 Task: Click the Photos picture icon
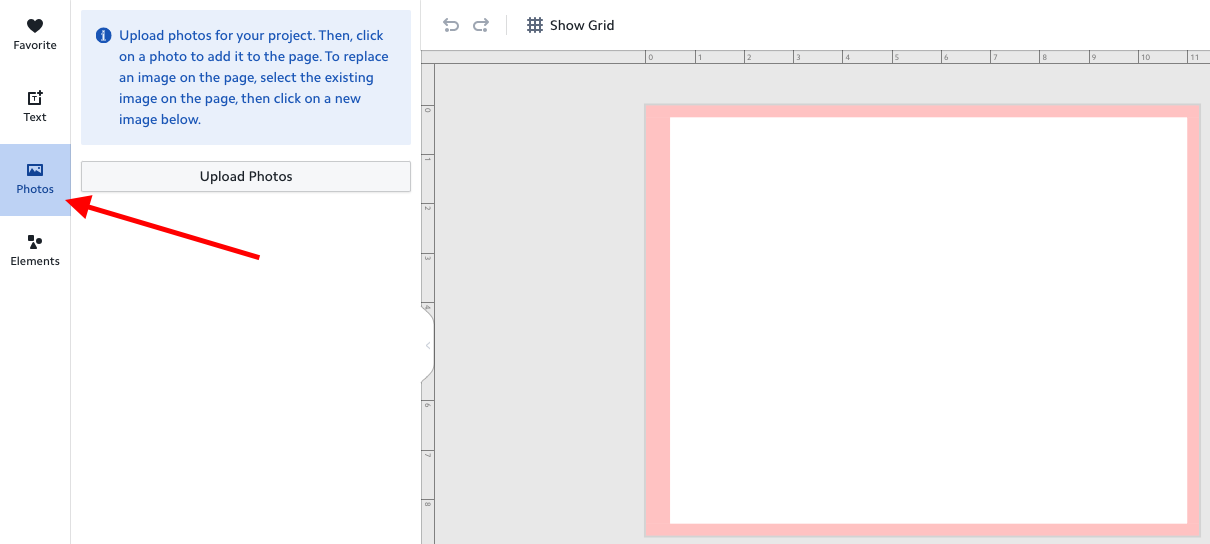35,170
